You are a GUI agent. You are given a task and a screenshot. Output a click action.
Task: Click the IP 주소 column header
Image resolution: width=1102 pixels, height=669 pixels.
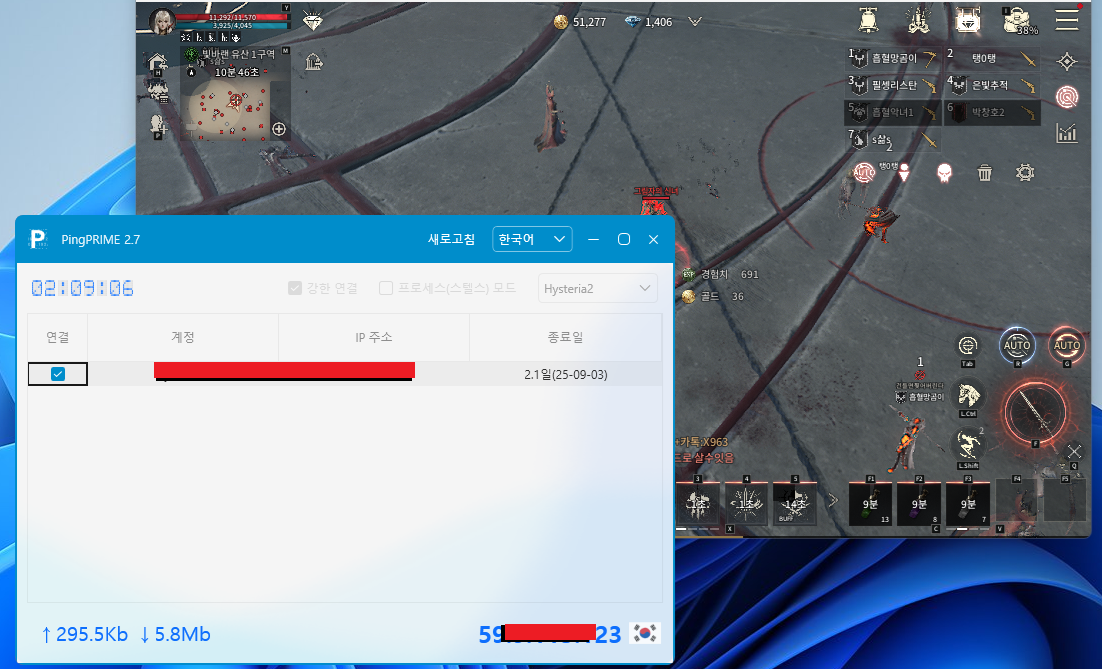pyautogui.click(x=374, y=337)
